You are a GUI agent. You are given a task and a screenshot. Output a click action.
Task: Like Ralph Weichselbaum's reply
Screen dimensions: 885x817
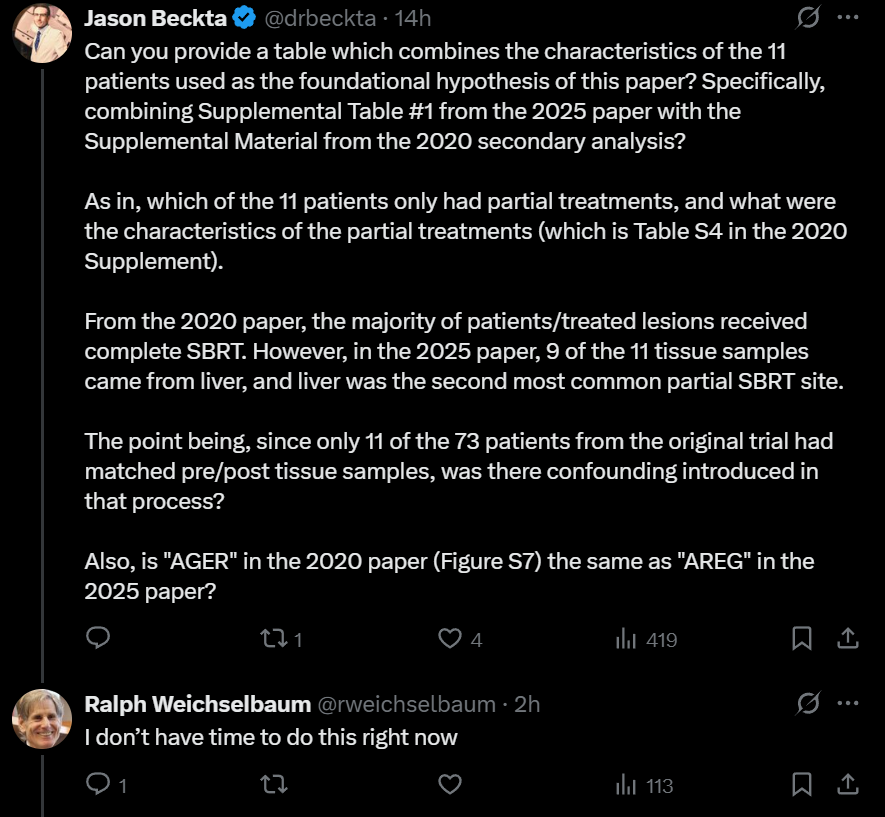[x=451, y=784]
